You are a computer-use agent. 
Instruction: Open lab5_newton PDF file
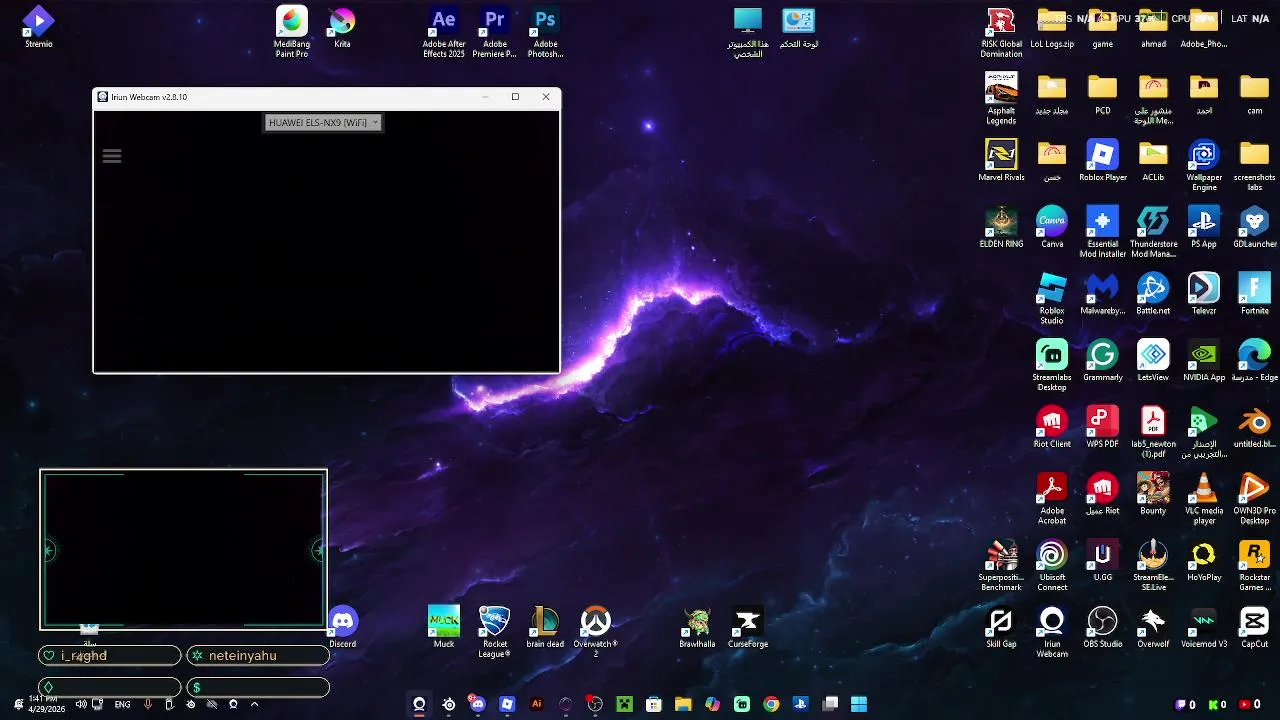pos(1153,432)
